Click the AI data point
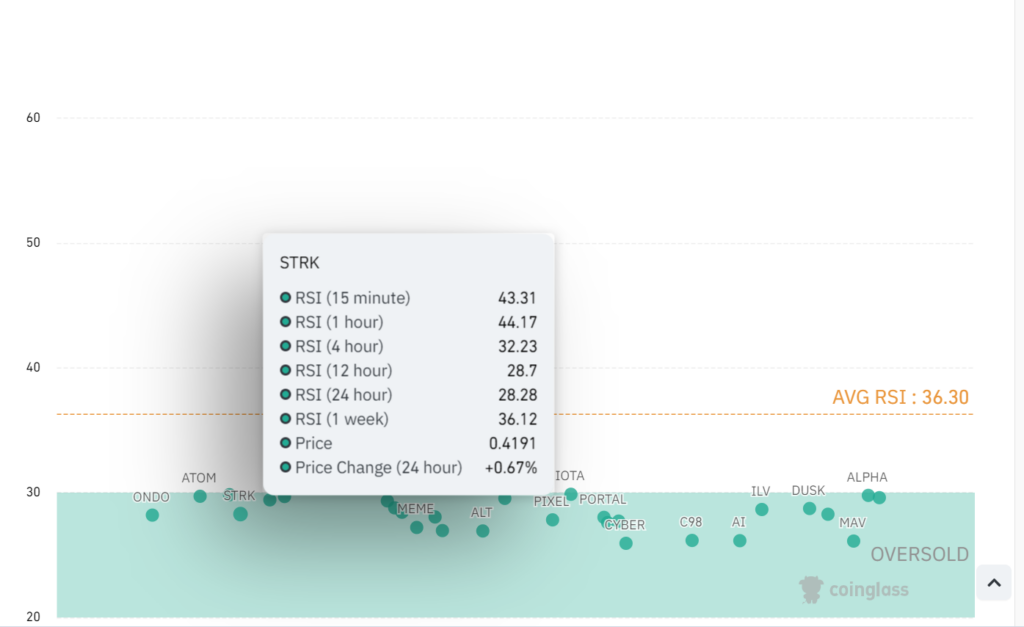1024x627 pixels. tap(740, 540)
